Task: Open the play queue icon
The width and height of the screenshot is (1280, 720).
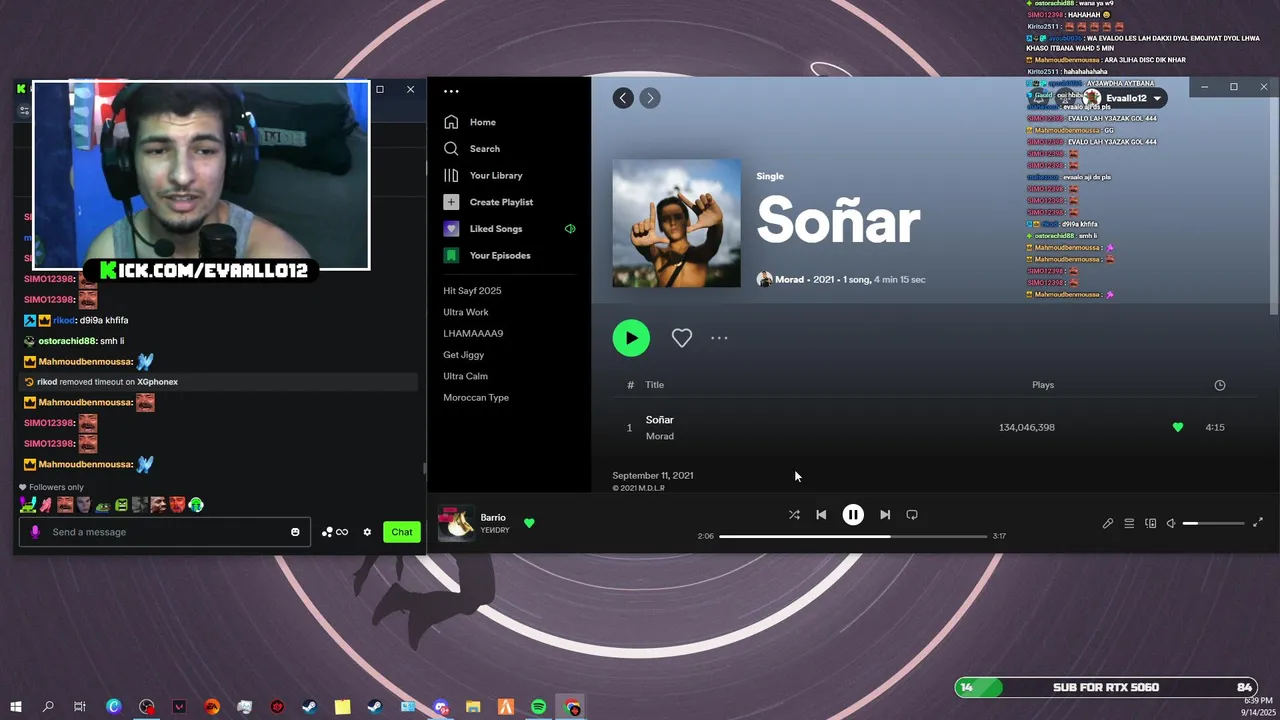Action: pyautogui.click(x=1129, y=523)
